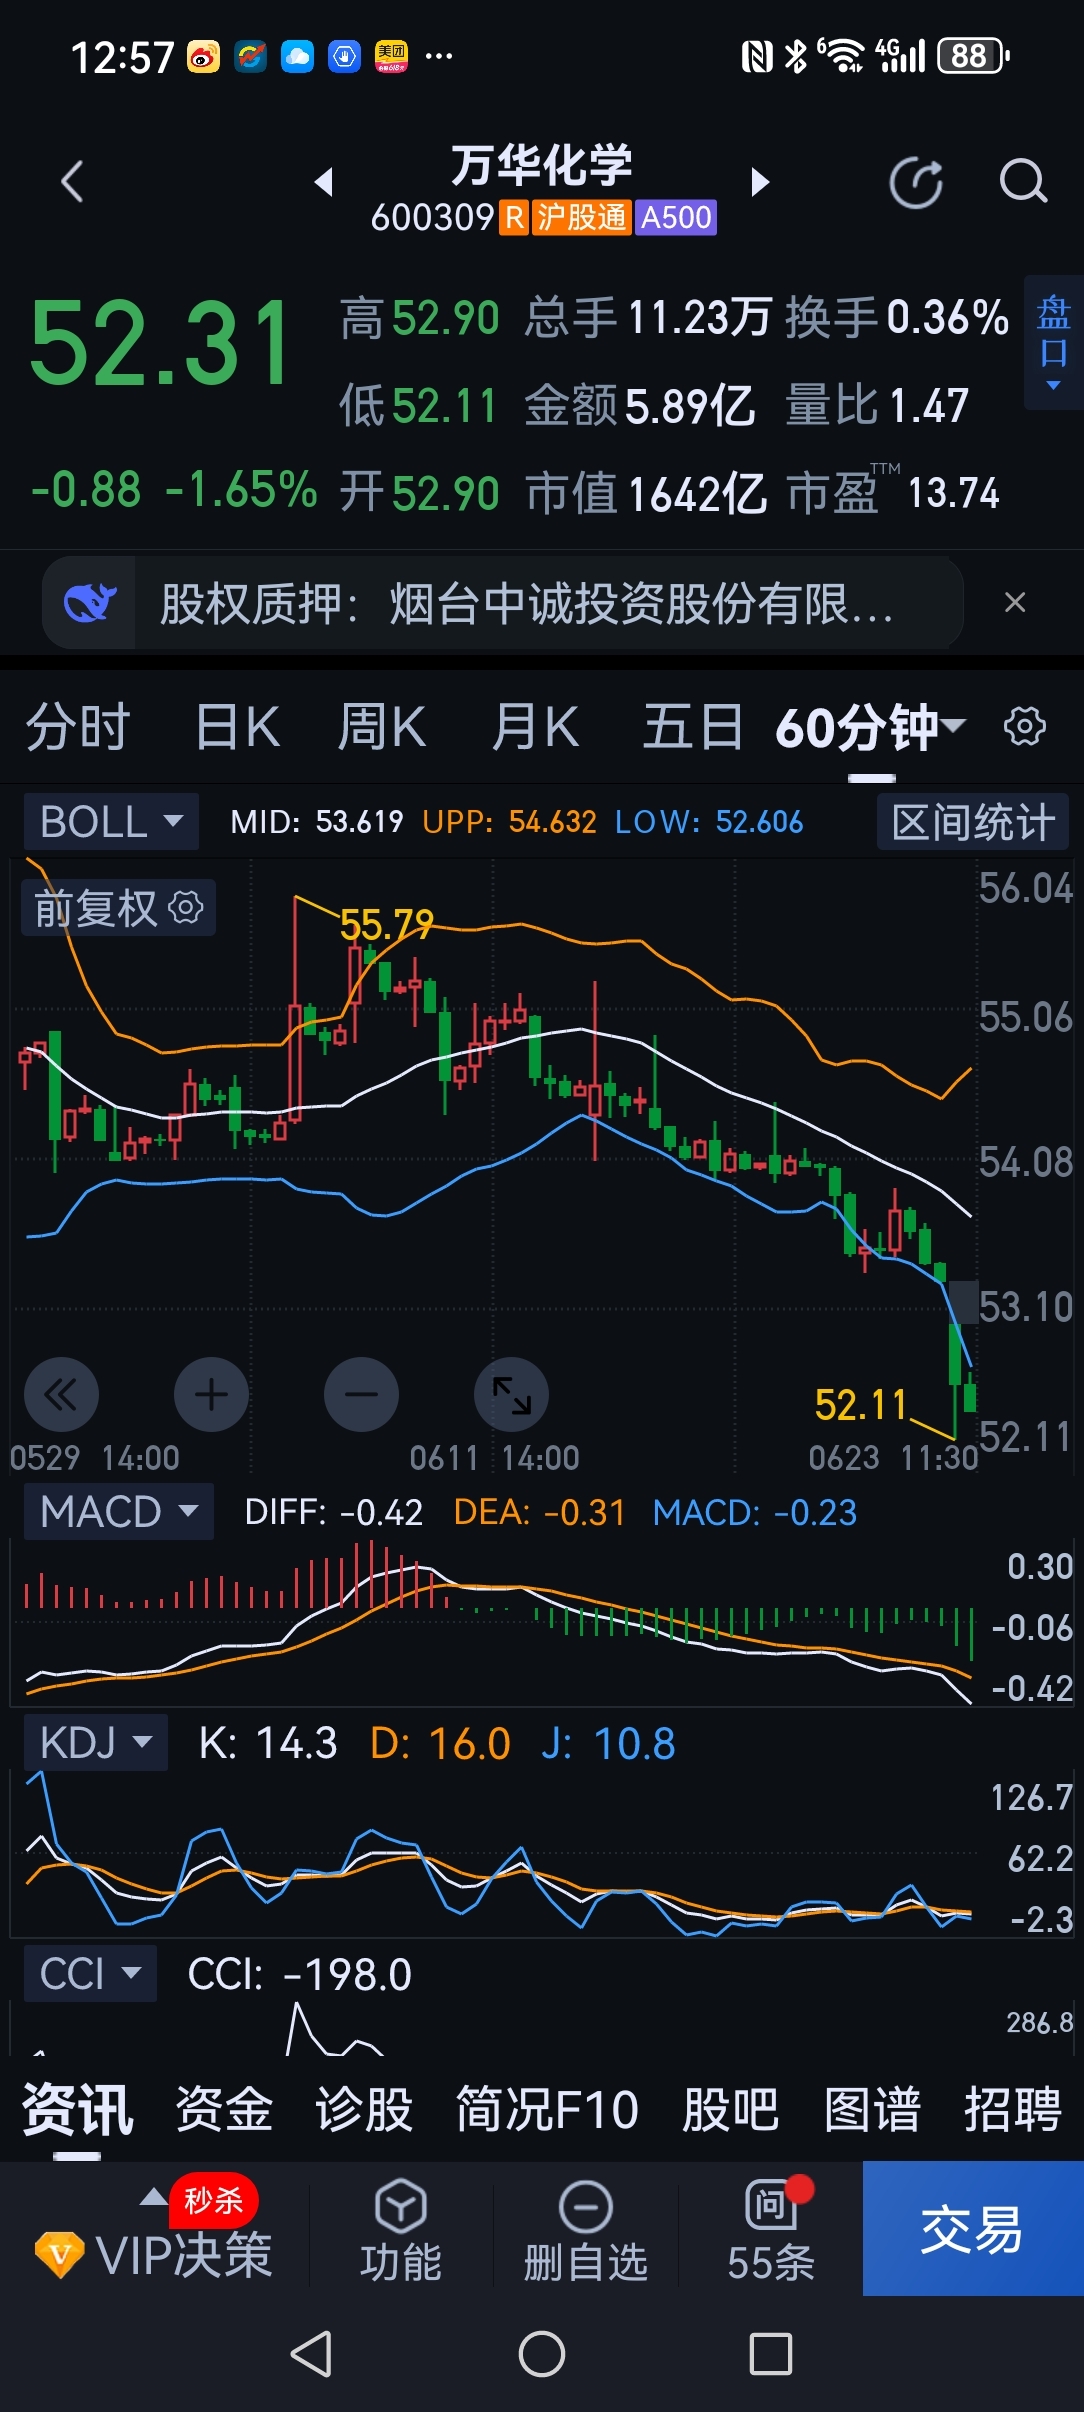Viewport: 1084px width, 2412px height.
Task: Select the 股吧 tab
Action: [x=731, y=2110]
